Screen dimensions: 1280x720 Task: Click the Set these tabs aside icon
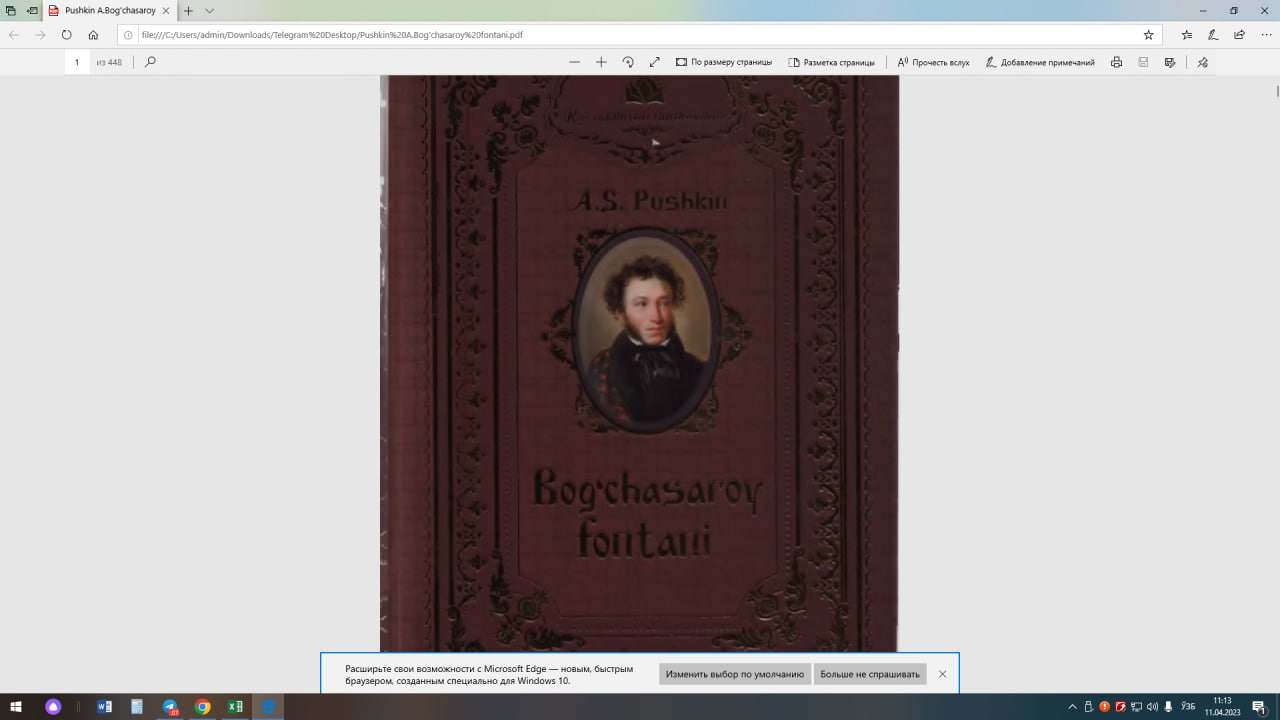click(32, 10)
